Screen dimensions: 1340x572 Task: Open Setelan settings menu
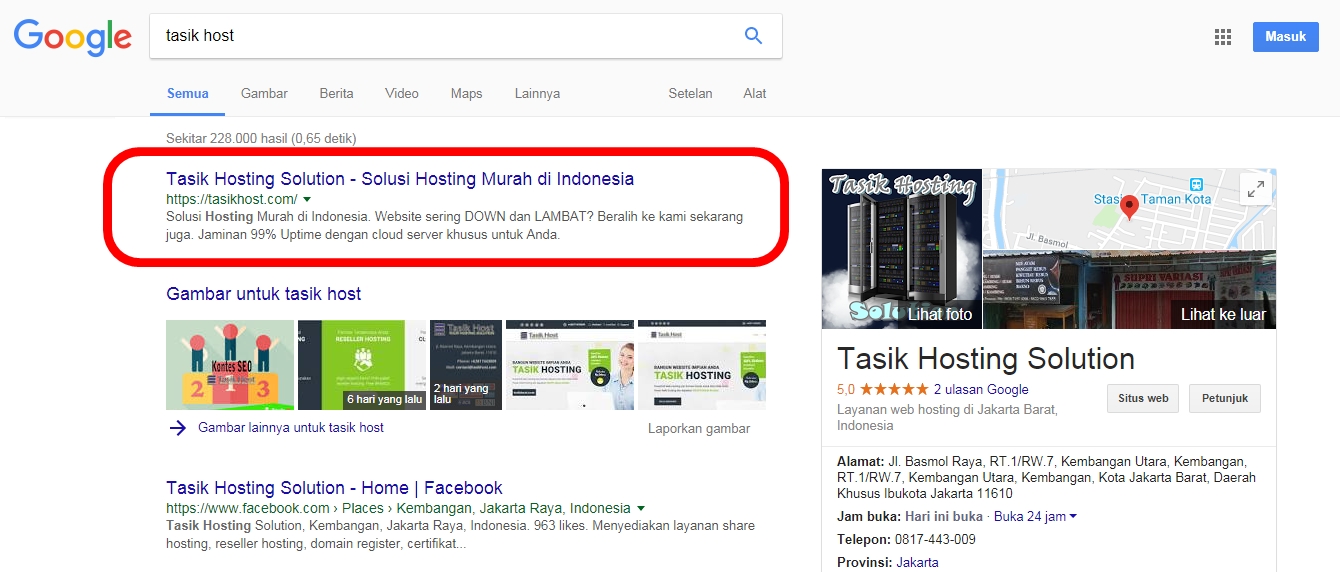(x=690, y=93)
